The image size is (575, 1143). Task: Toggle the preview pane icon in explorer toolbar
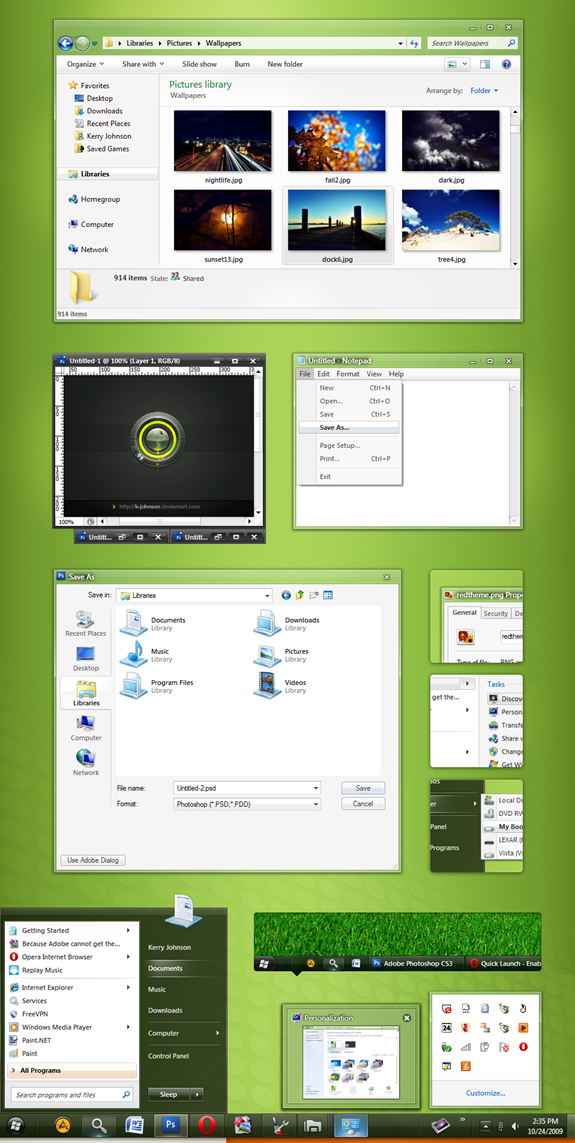coord(485,64)
